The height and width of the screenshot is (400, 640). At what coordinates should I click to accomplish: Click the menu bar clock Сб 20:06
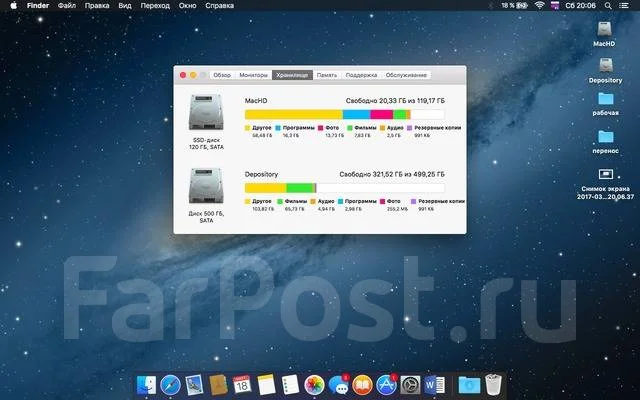tap(580, 6)
